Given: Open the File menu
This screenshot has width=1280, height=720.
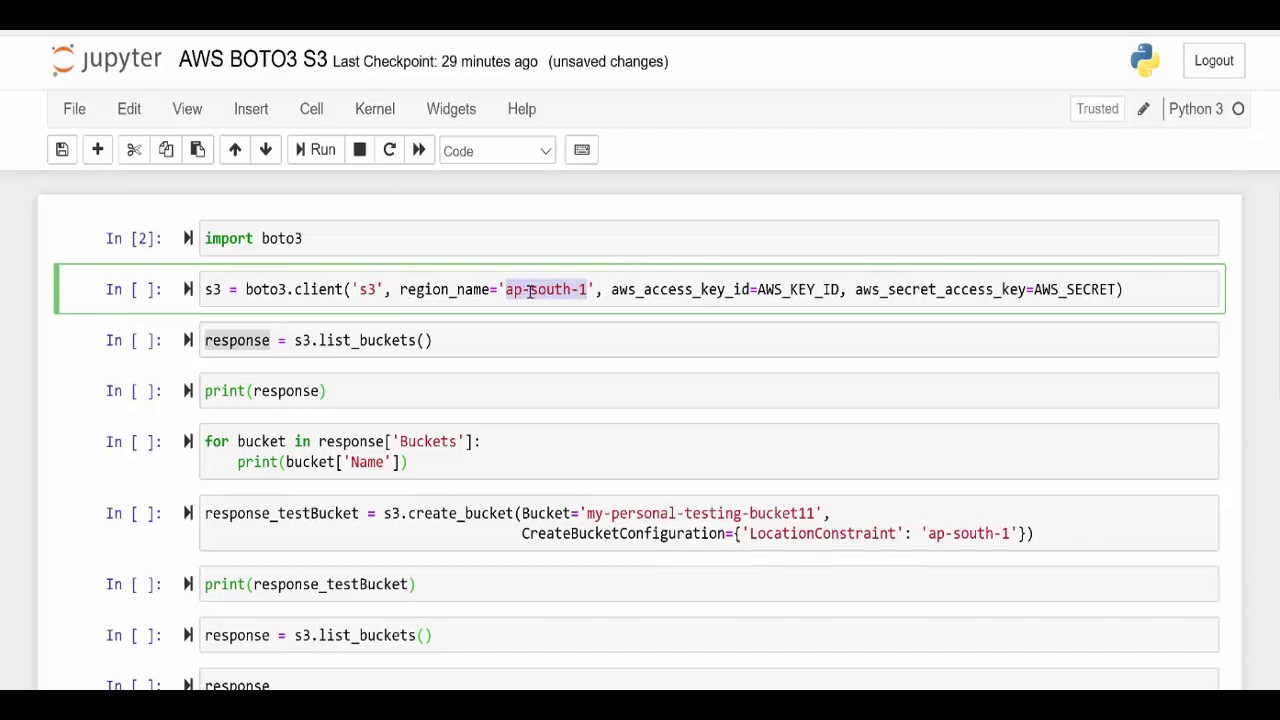Looking at the screenshot, I should [74, 109].
